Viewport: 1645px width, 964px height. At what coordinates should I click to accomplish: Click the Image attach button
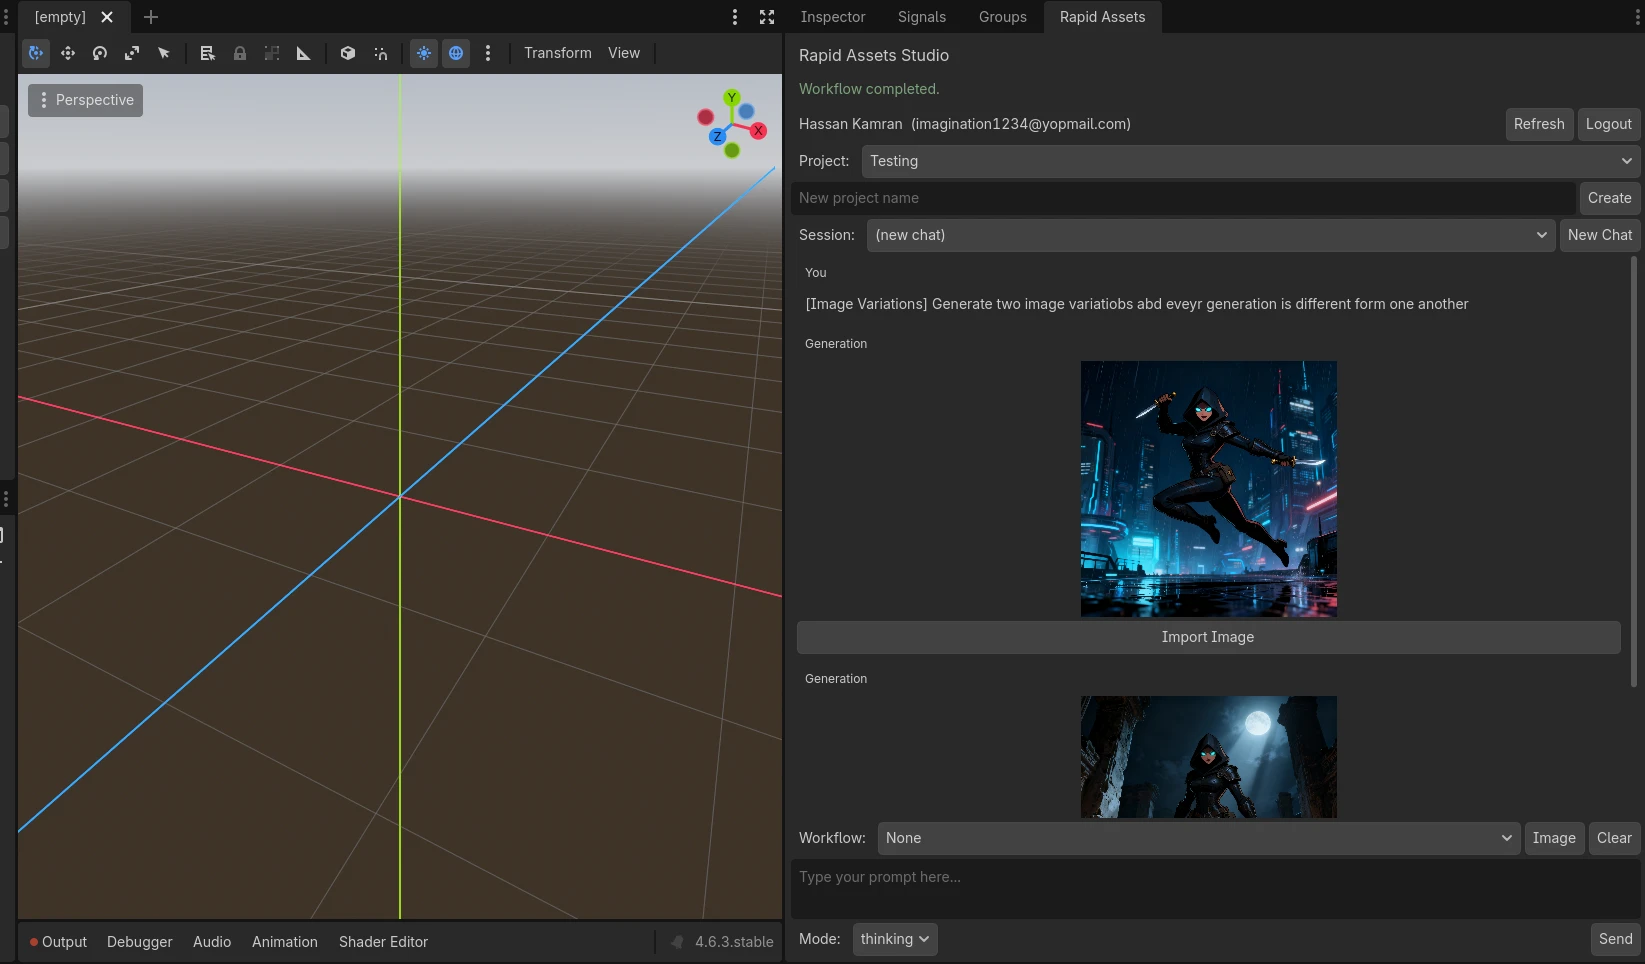click(1554, 838)
